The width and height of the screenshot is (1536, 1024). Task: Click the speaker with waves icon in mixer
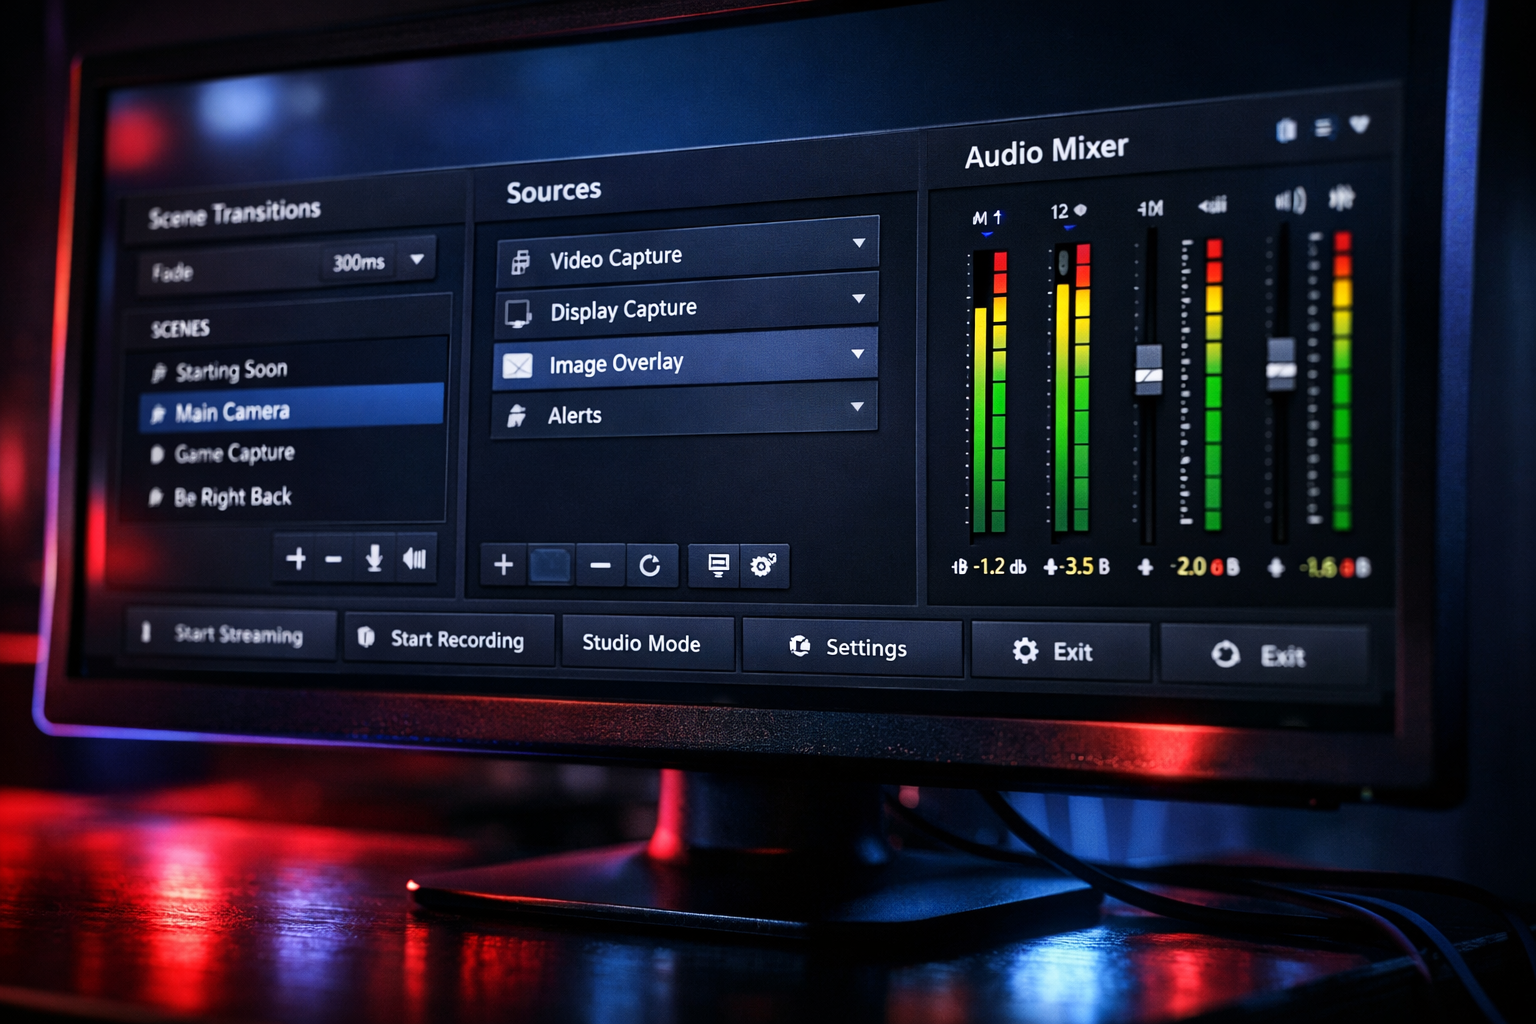tap(1290, 201)
